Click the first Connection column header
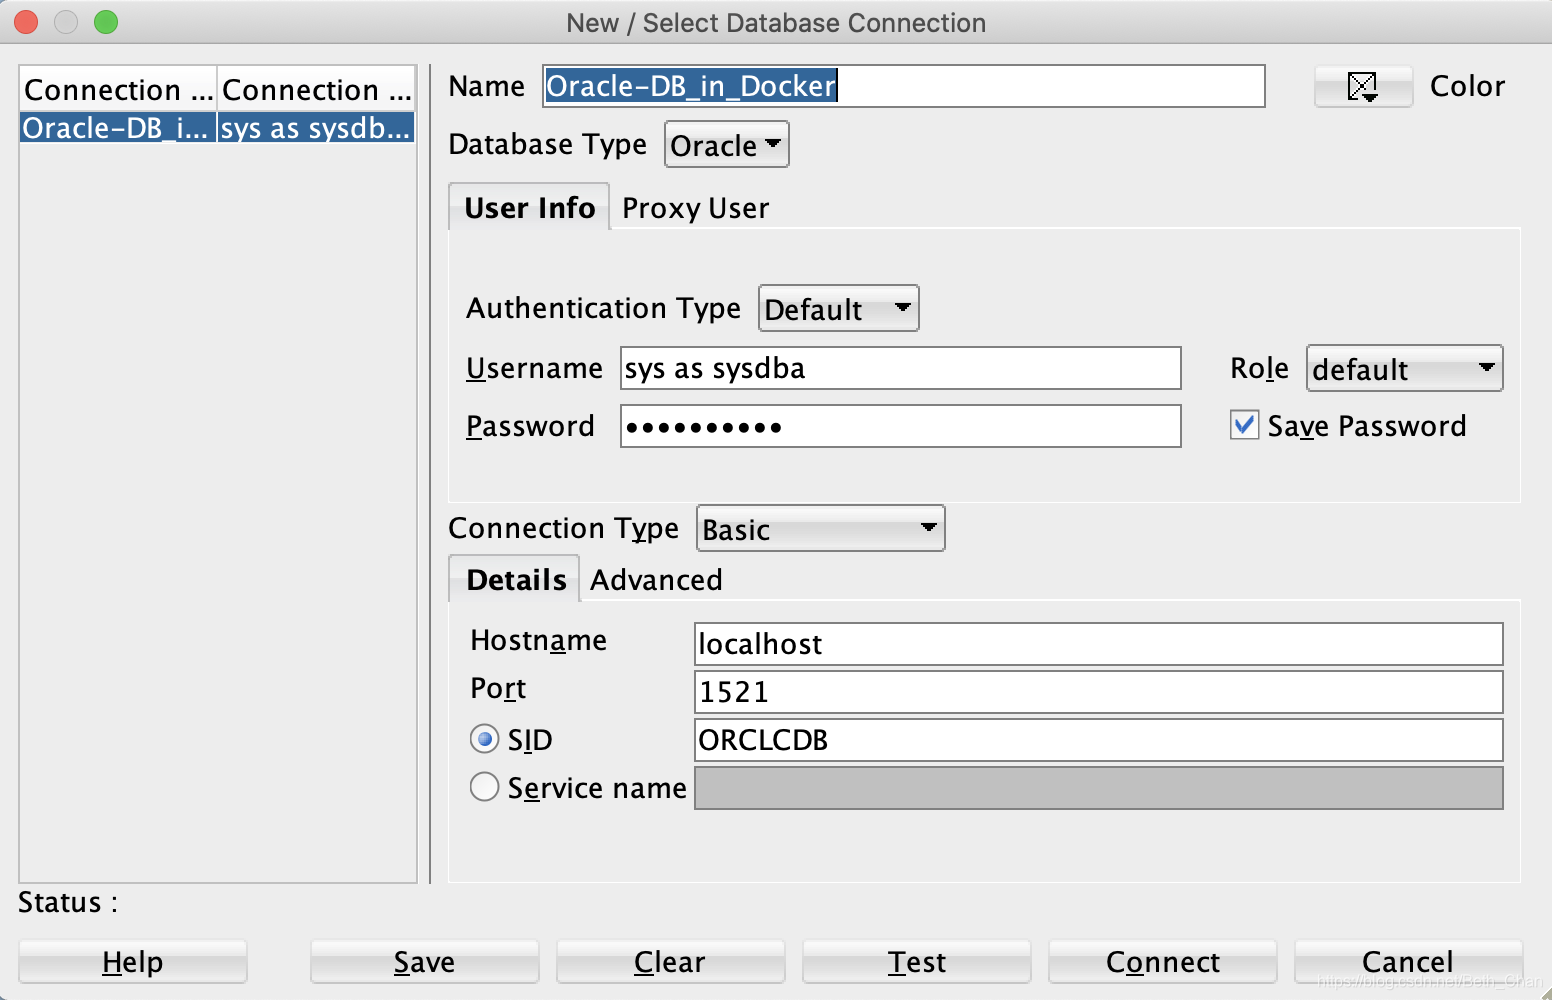 click(118, 90)
